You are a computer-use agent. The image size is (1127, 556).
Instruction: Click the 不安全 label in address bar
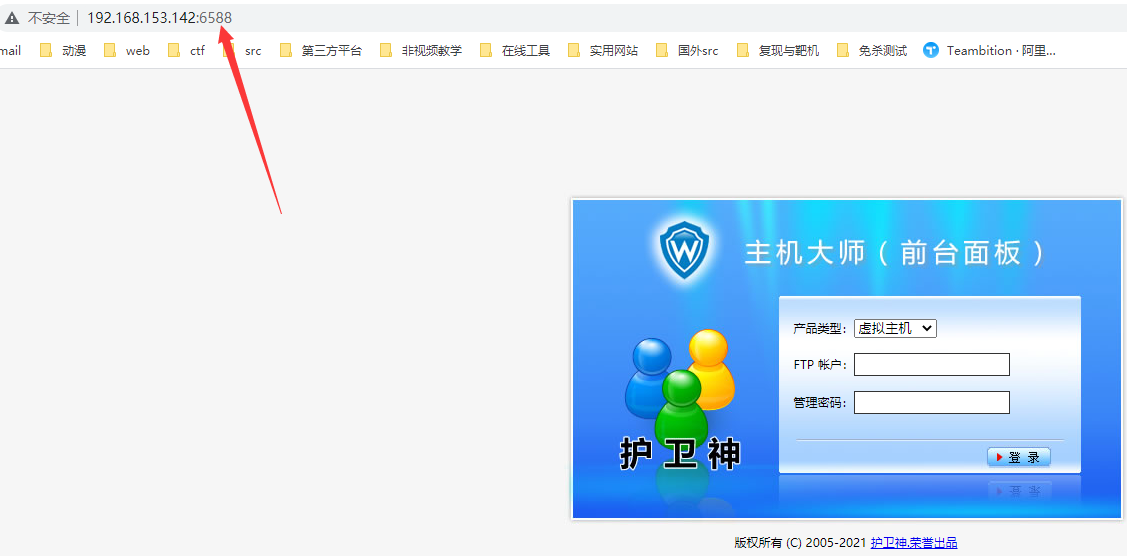click(49, 18)
